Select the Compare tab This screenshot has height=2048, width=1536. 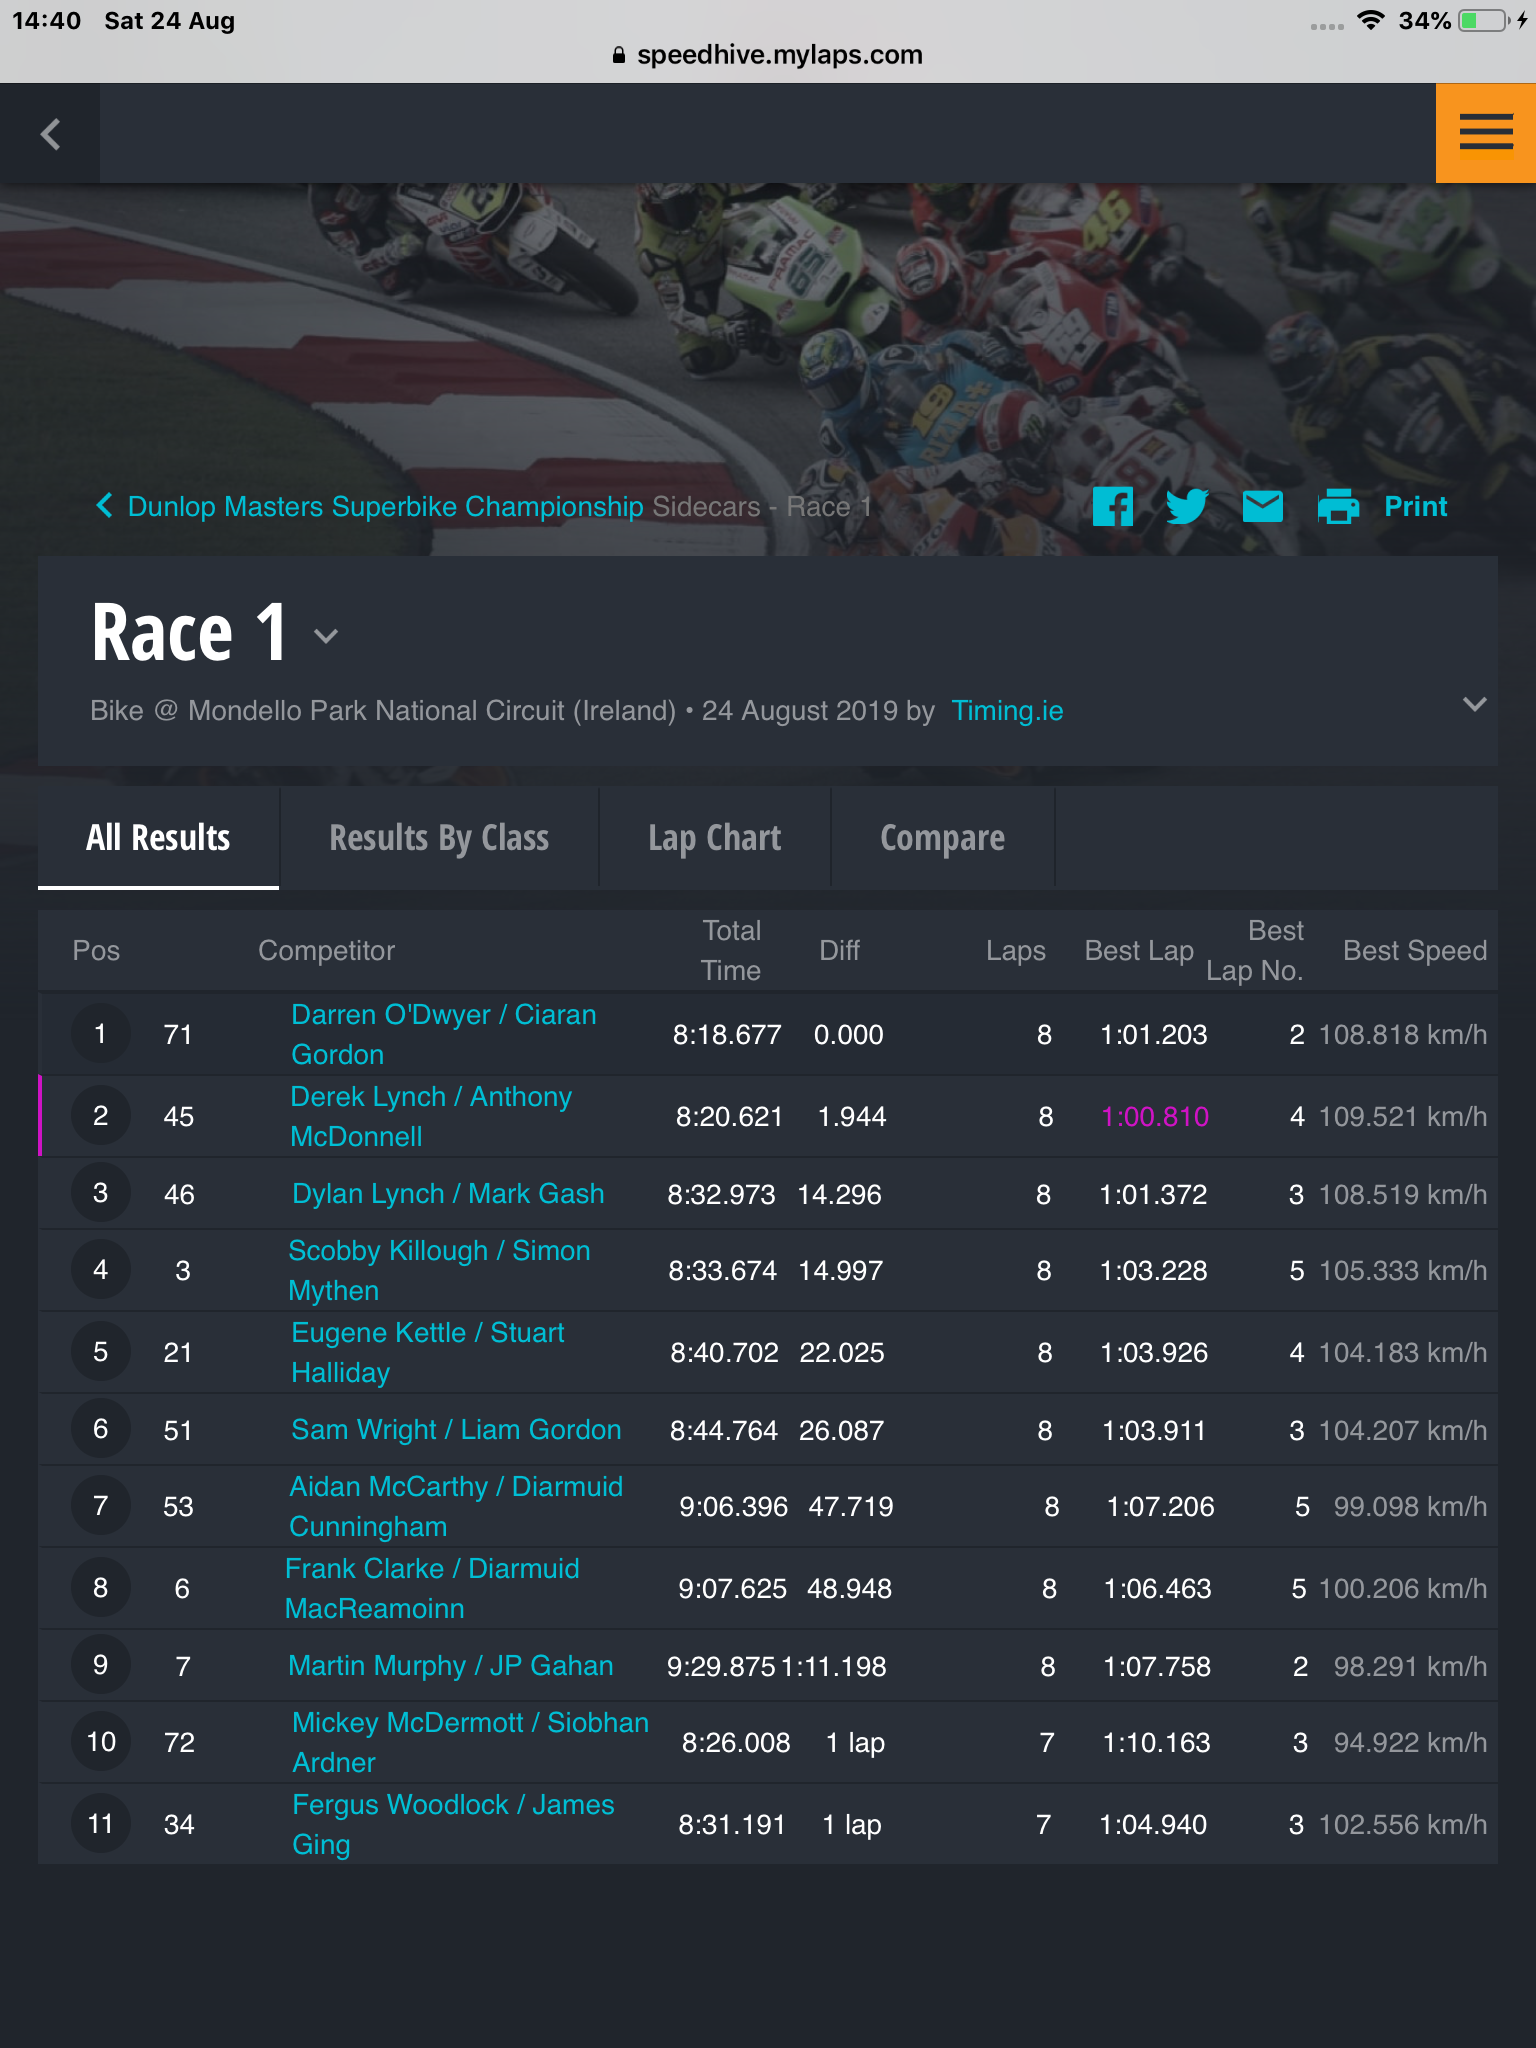point(942,838)
